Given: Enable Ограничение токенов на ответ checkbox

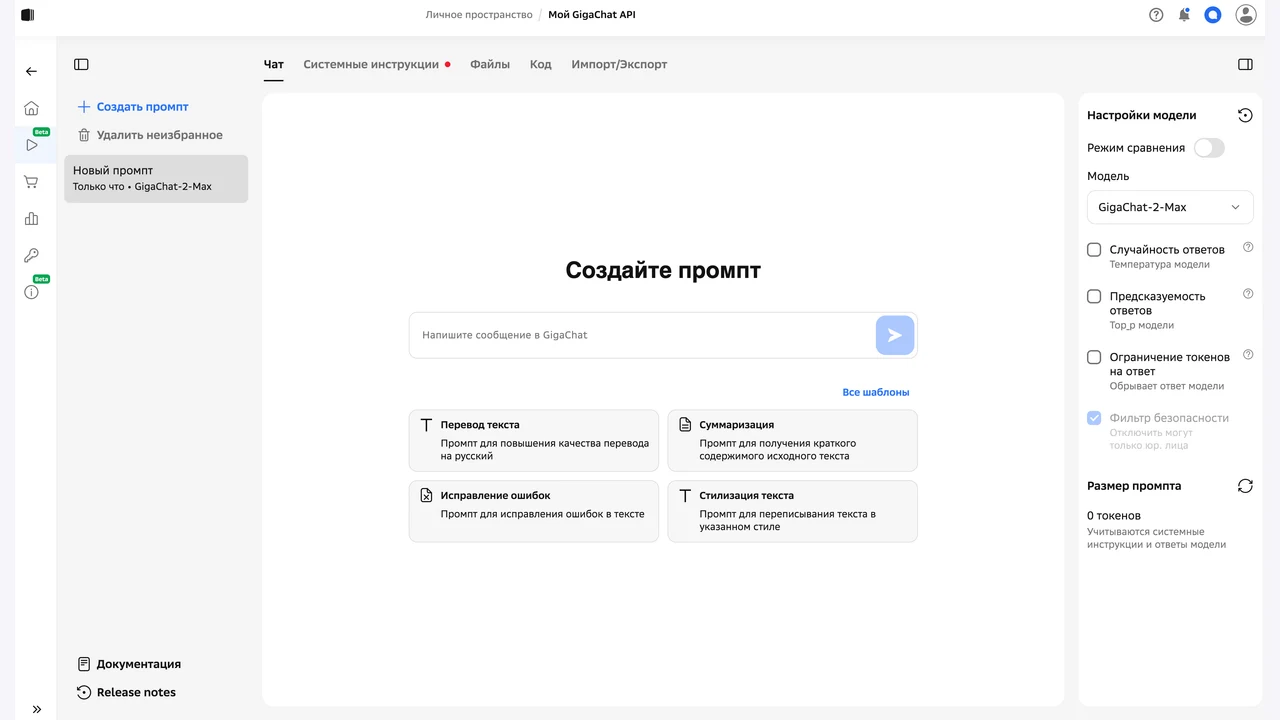Looking at the screenshot, I should point(1094,357).
